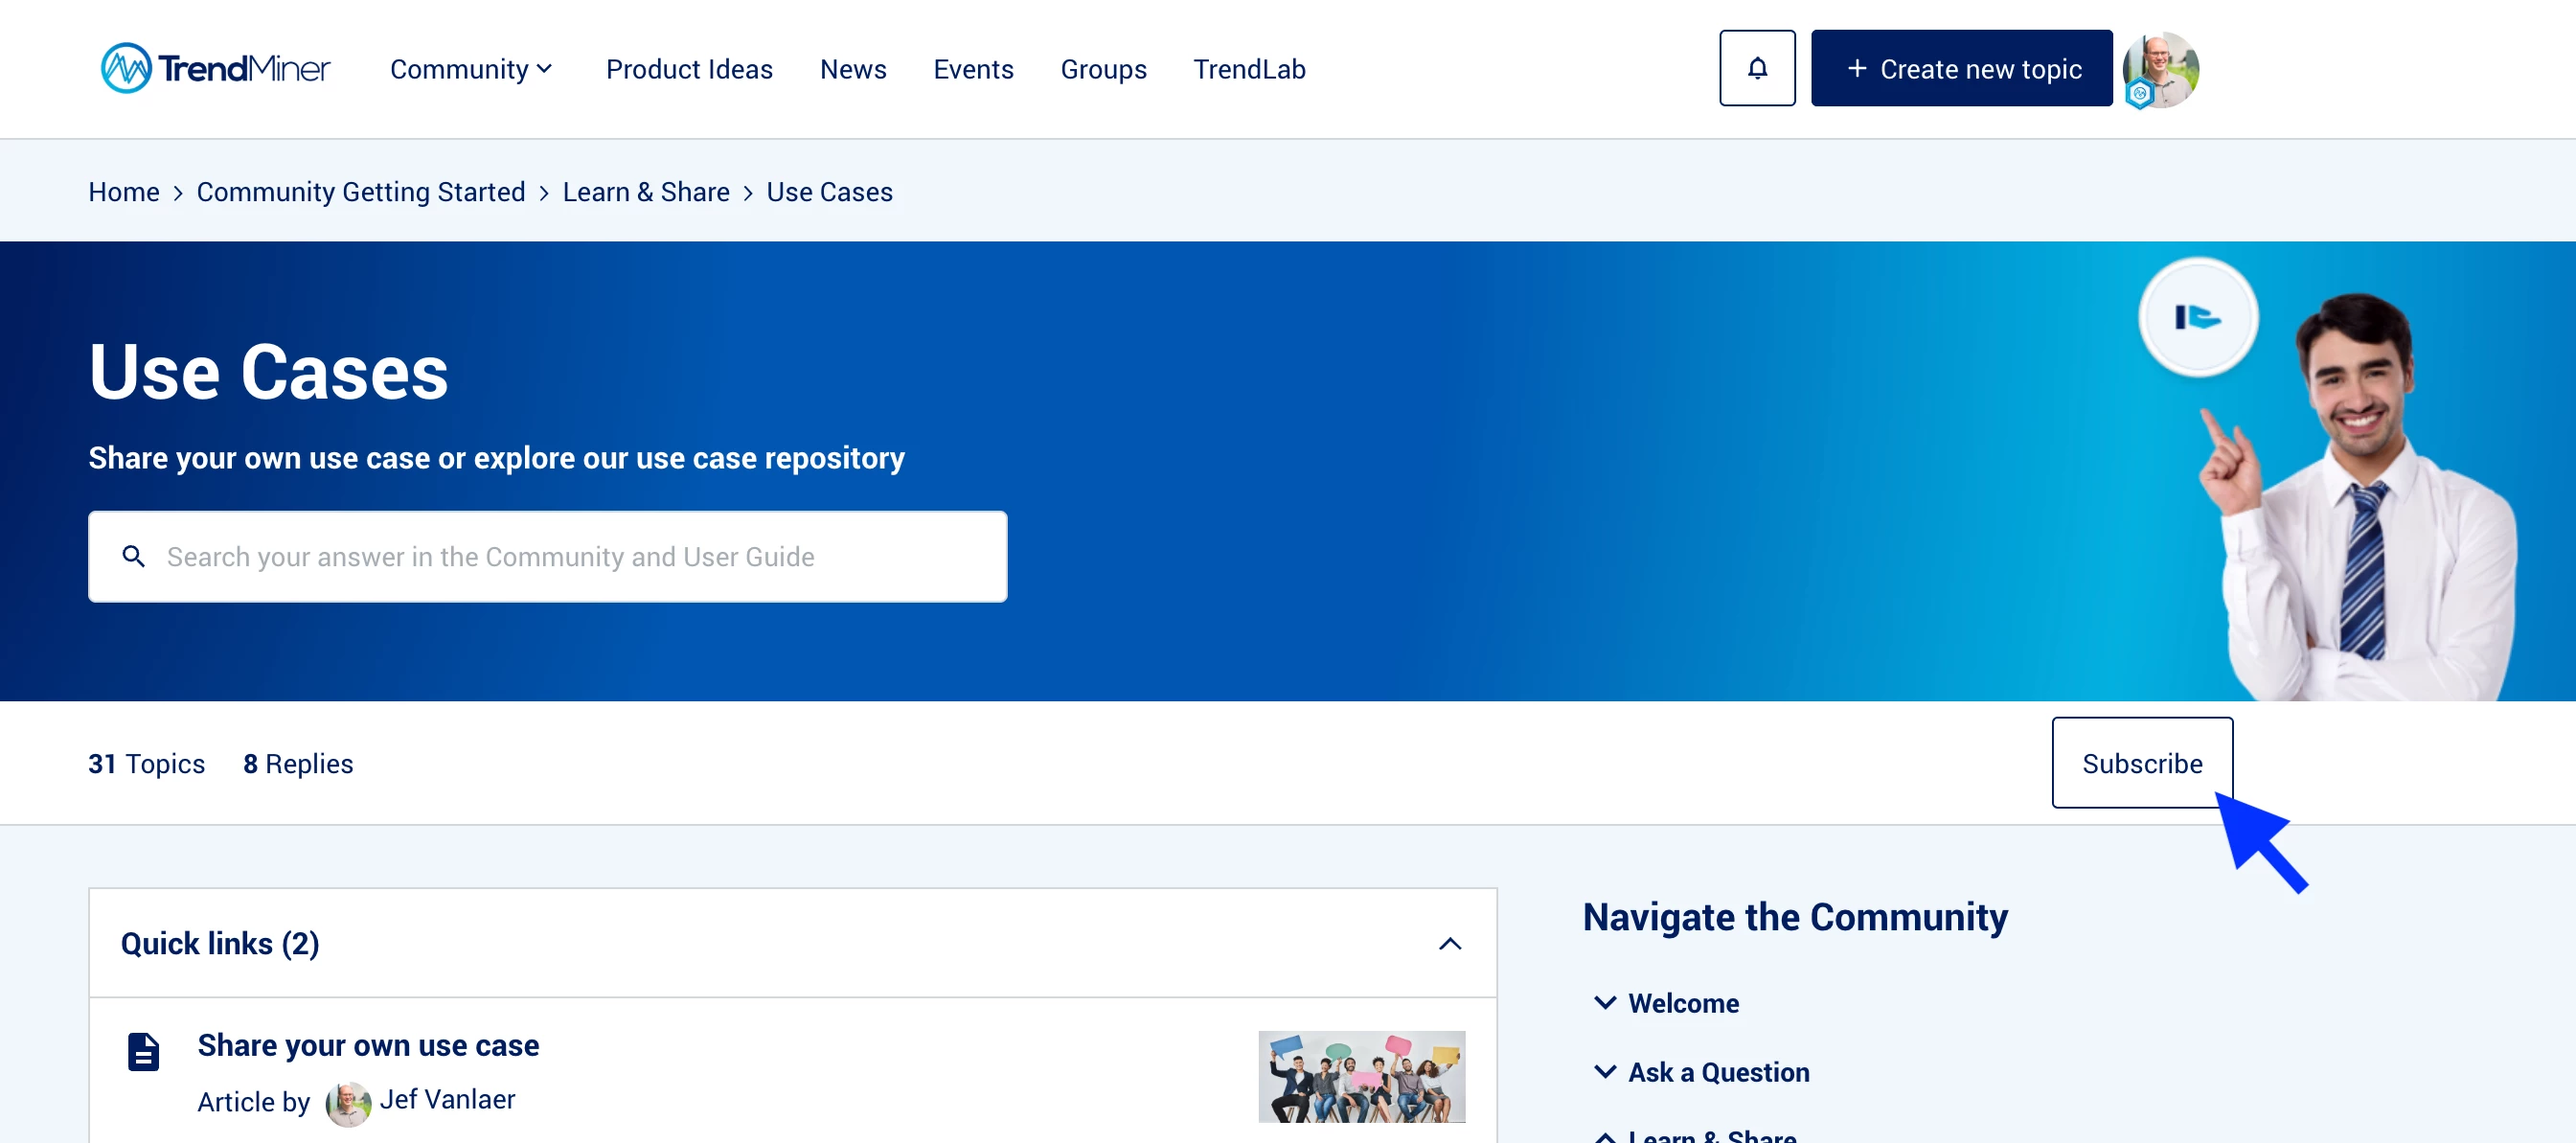
Task: Subscribe to the Use Cases category
Action: coord(2141,763)
